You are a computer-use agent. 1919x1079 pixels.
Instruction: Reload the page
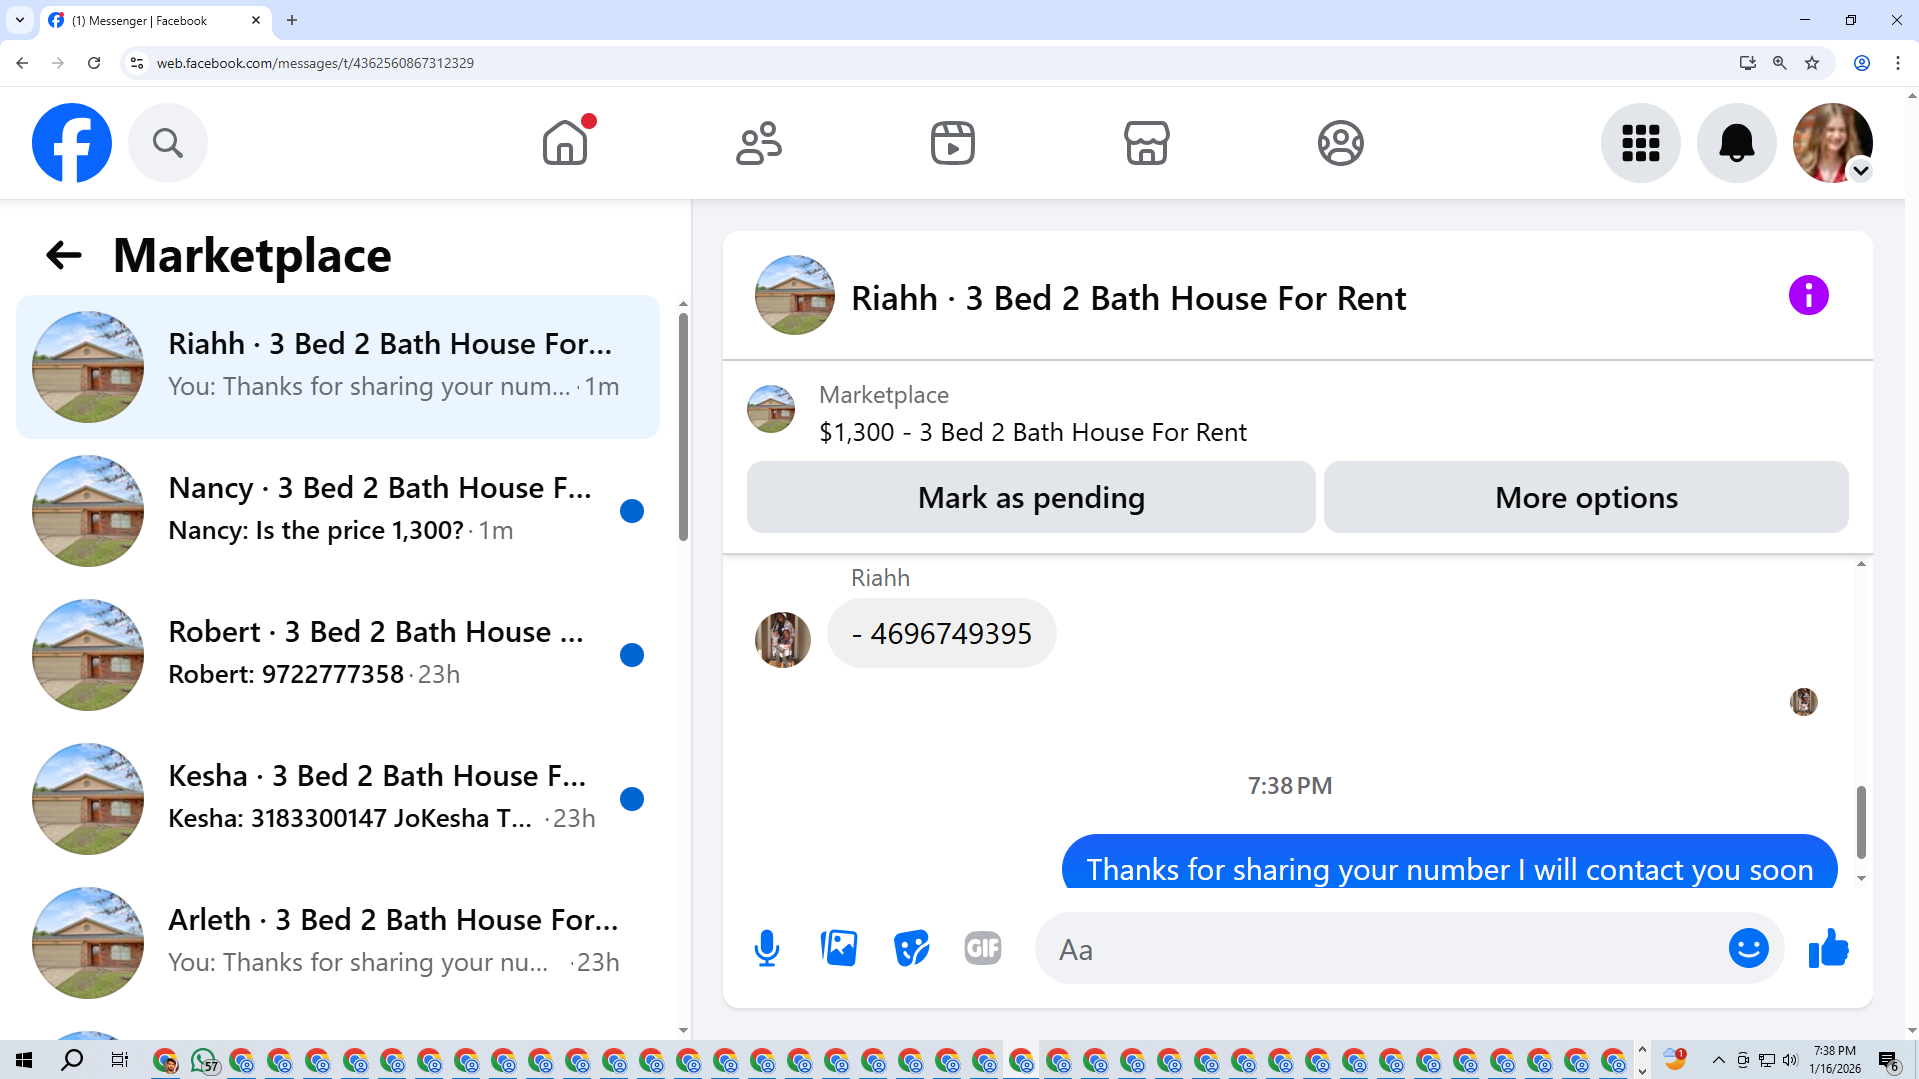94,63
